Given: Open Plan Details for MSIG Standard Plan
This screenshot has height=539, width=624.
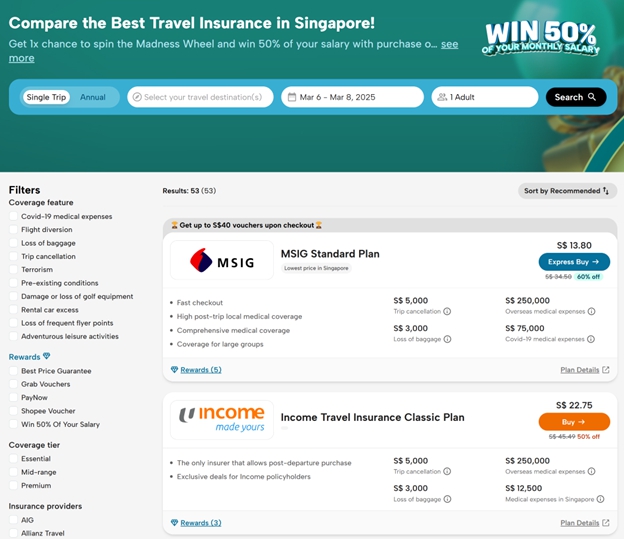Looking at the screenshot, I should coord(579,370).
